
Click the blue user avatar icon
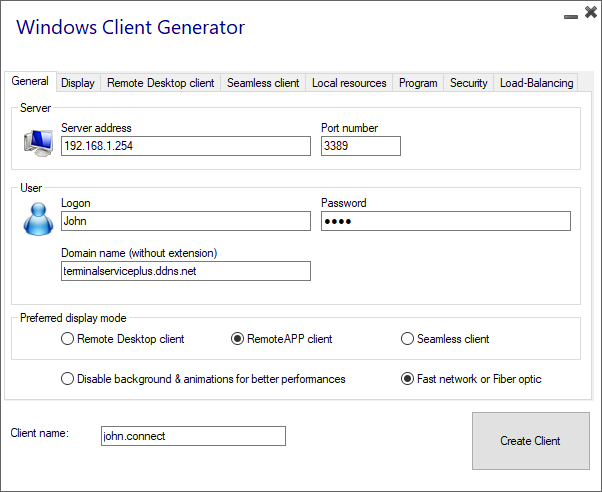click(38, 219)
